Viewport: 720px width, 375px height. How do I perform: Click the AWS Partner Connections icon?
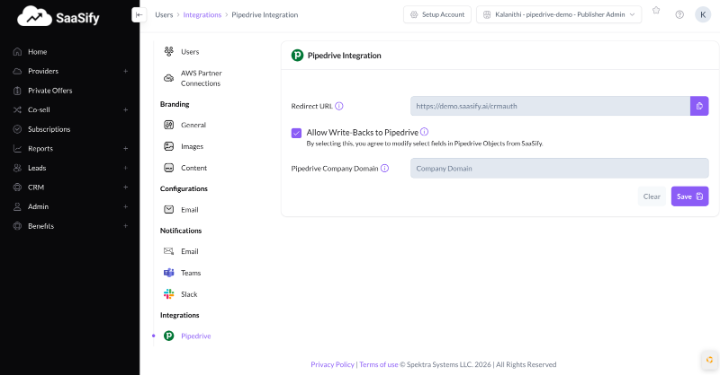(x=169, y=78)
